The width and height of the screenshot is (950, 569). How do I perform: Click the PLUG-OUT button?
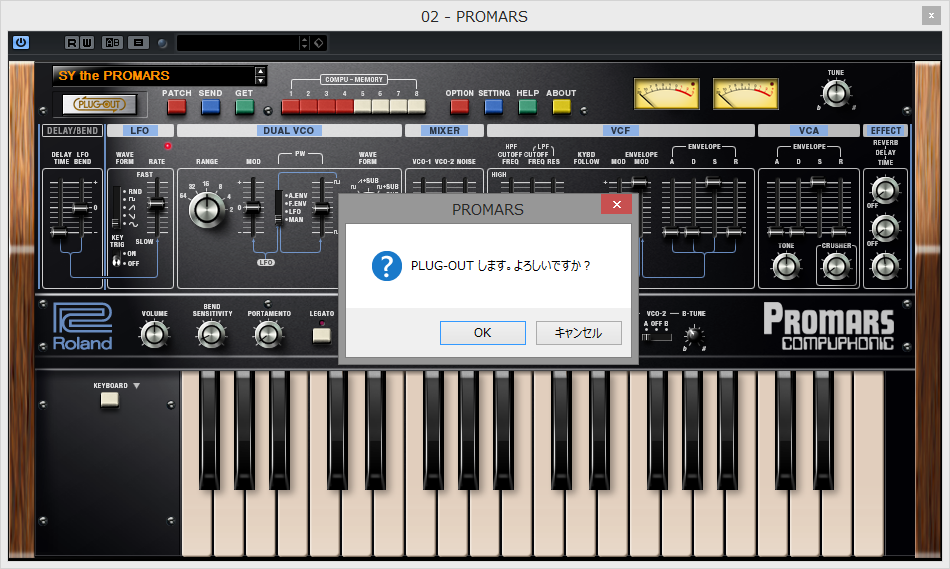[x=100, y=104]
